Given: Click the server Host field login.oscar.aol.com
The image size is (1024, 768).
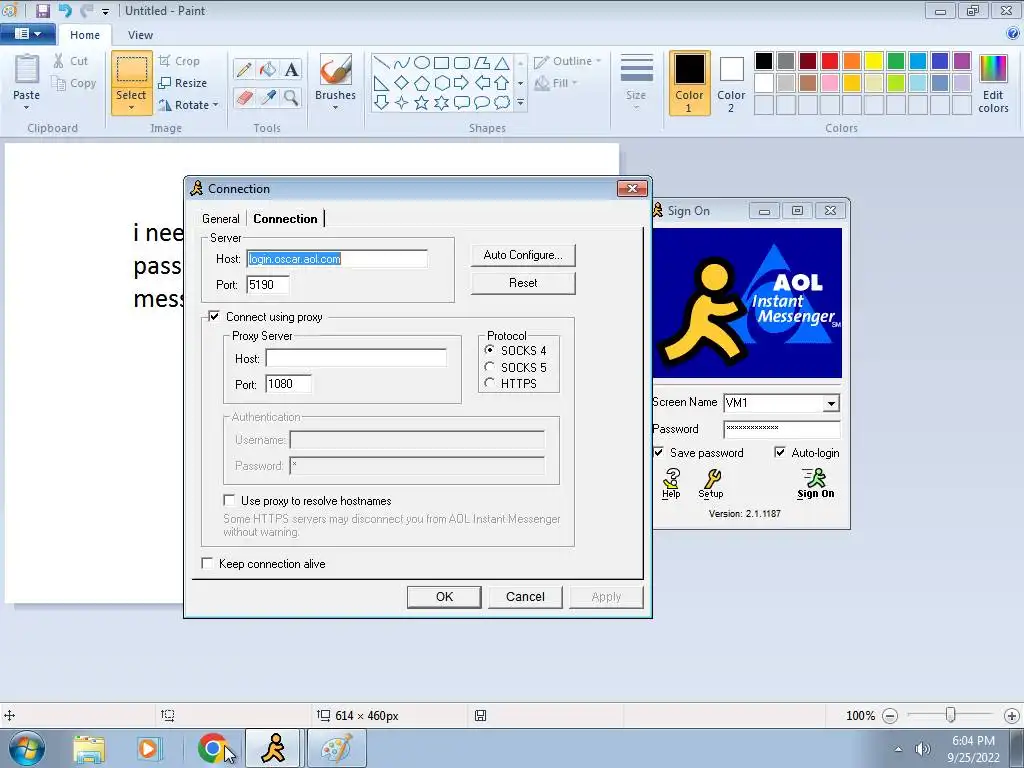Looking at the screenshot, I should [x=337, y=259].
